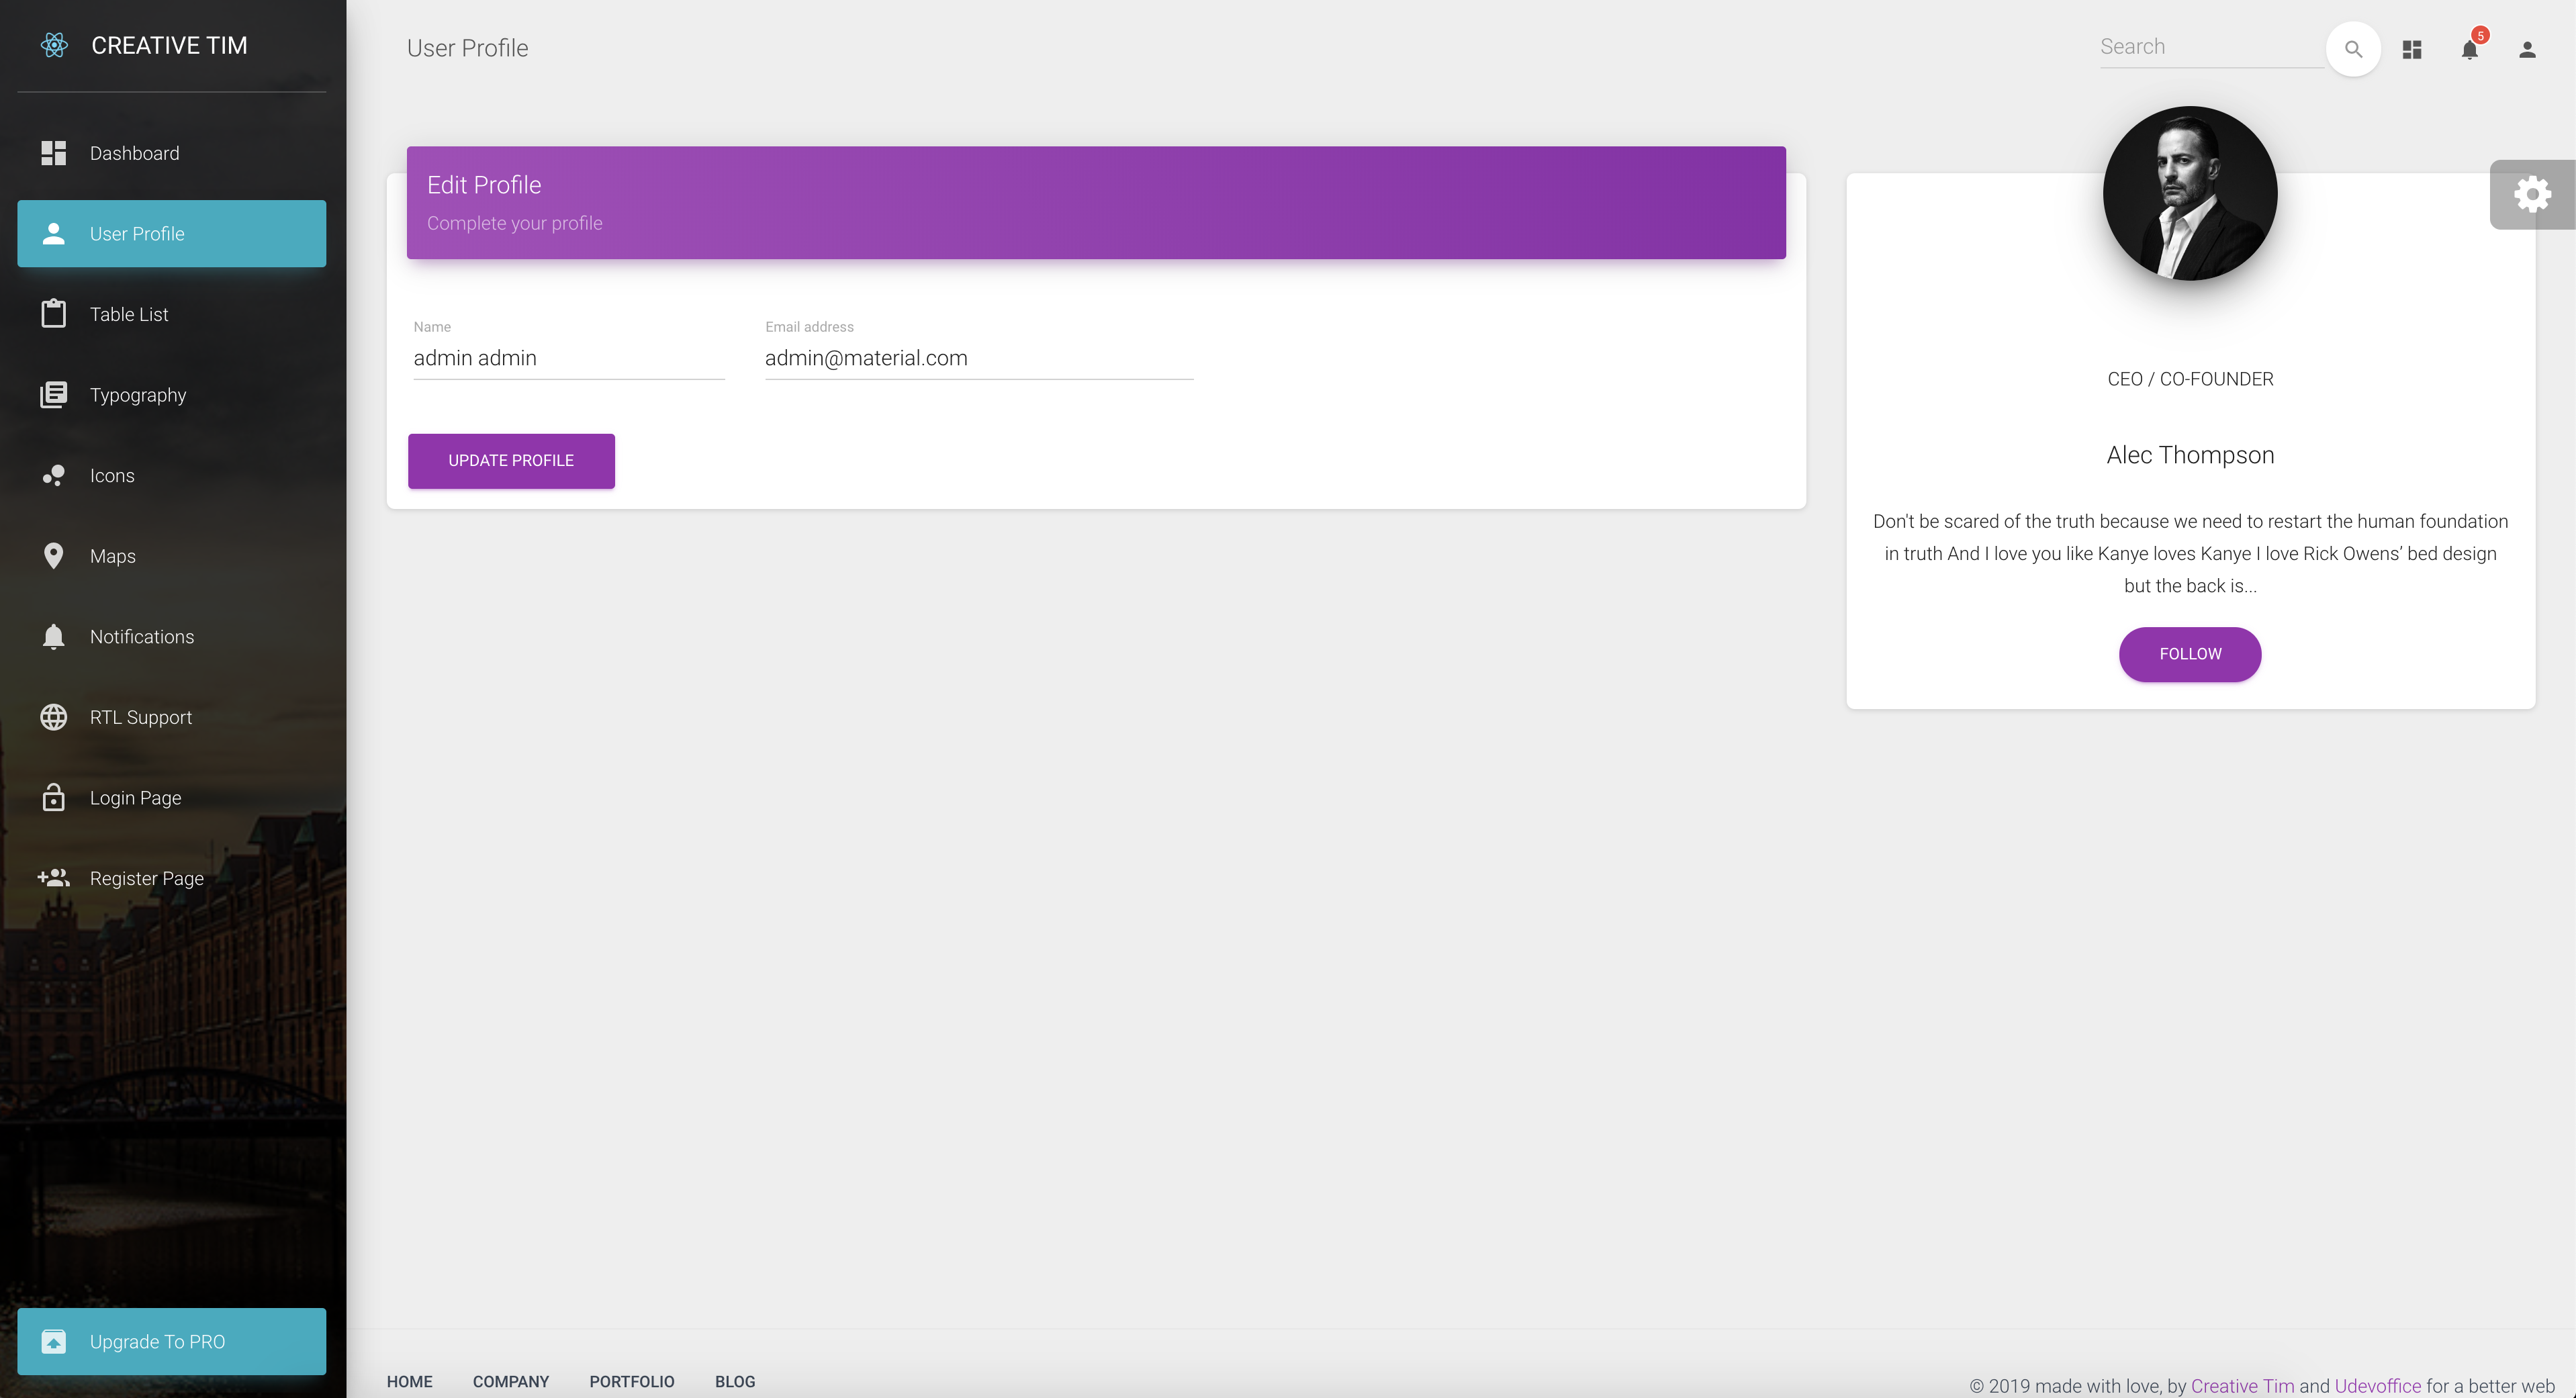Click the Email address input field
The height and width of the screenshot is (1398, 2576).
coord(978,358)
